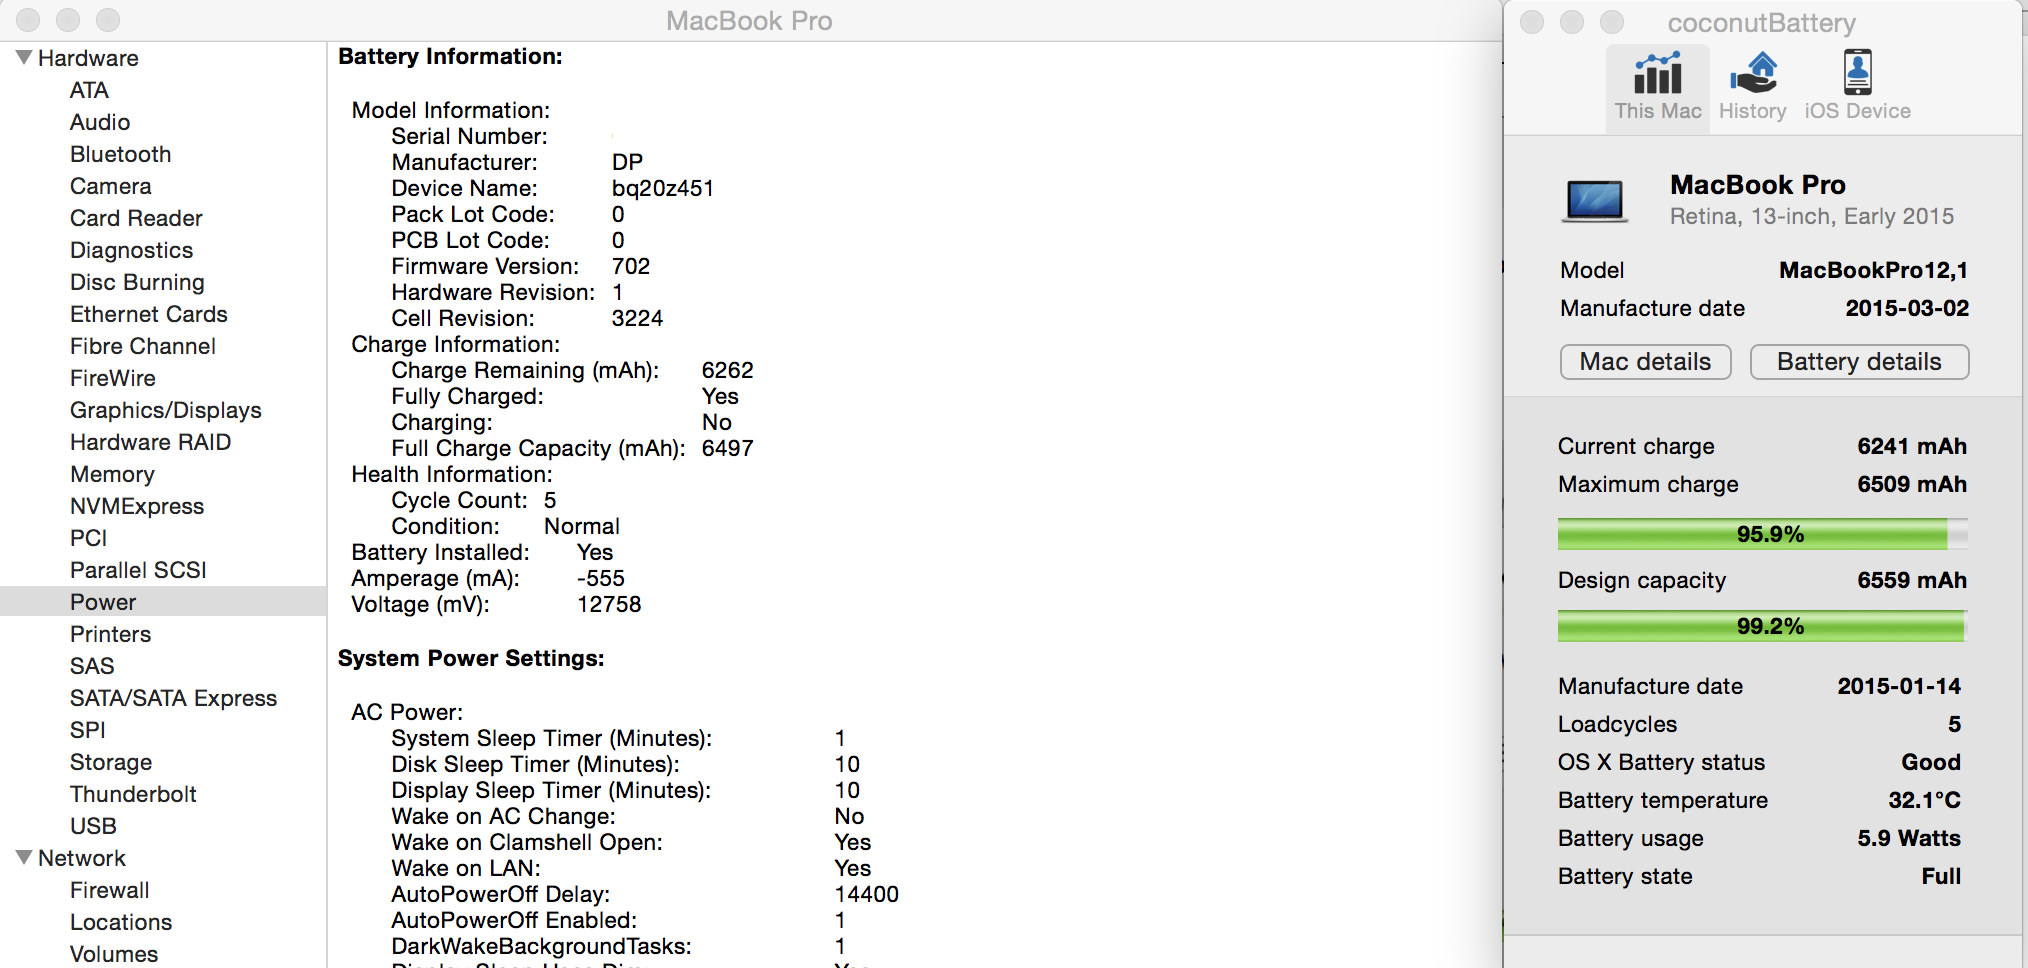The image size is (2028, 968).
Task: Select PCI in the sidebar
Action: [x=88, y=538]
